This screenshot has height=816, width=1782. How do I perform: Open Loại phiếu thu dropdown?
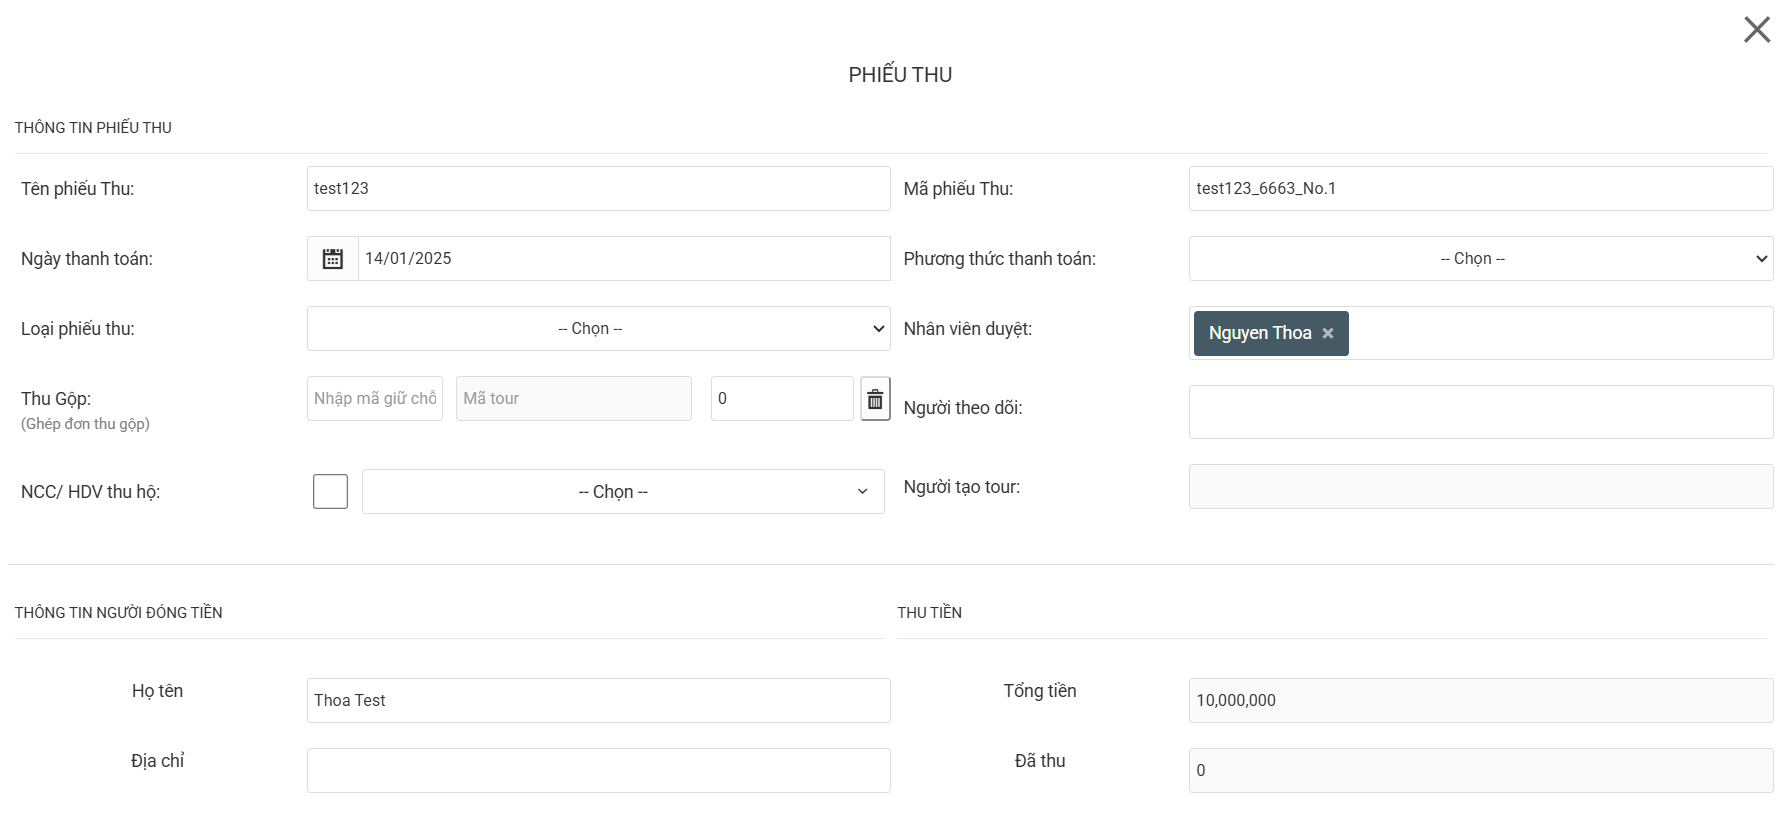(598, 329)
